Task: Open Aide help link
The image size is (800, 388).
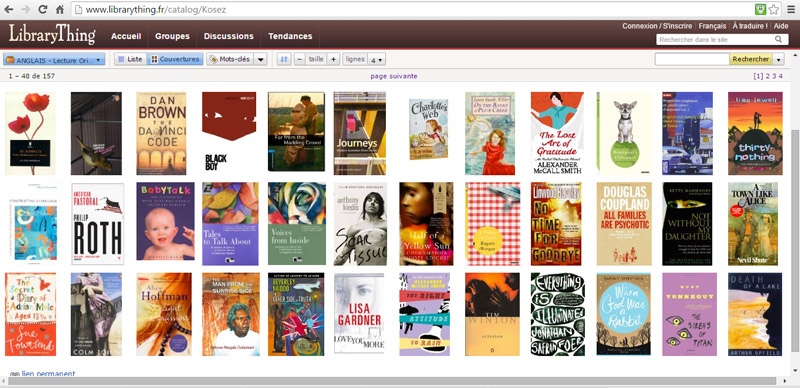Action: tap(781, 26)
